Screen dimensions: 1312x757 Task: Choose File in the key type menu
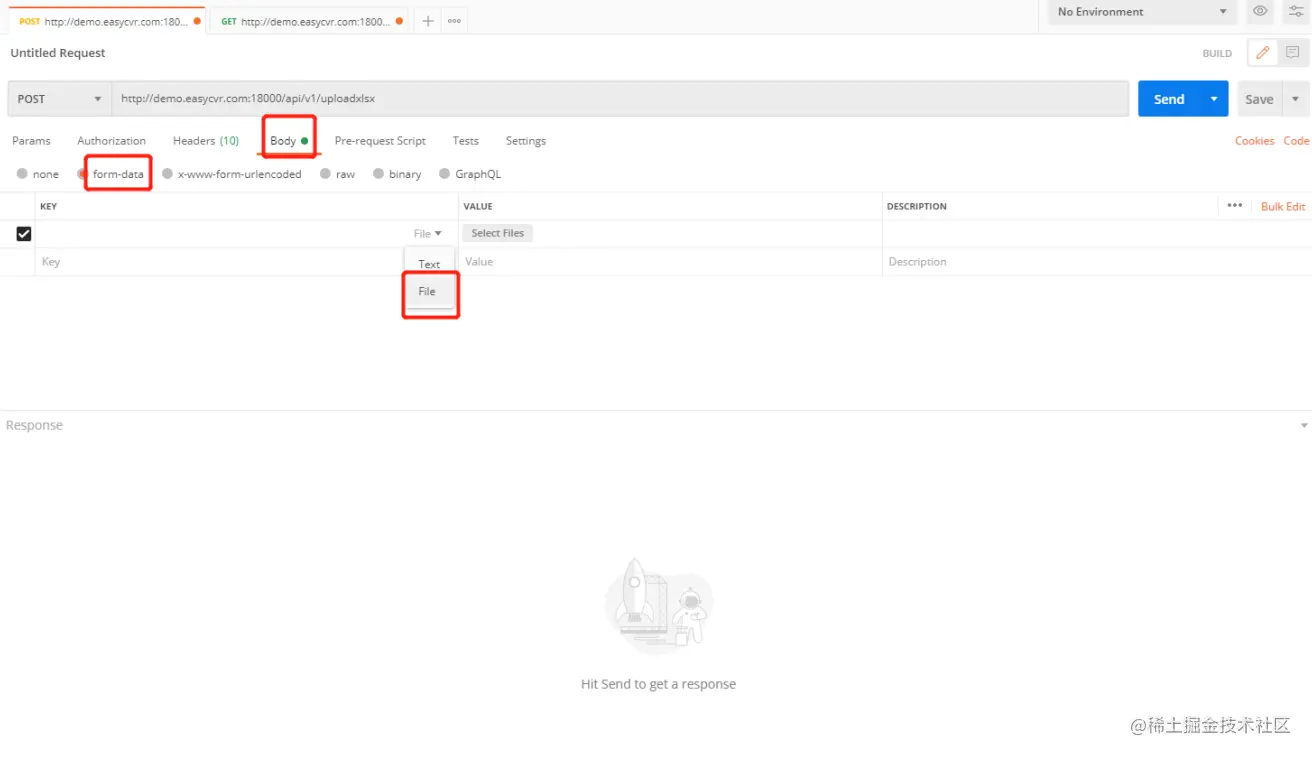click(x=429, y=291)
